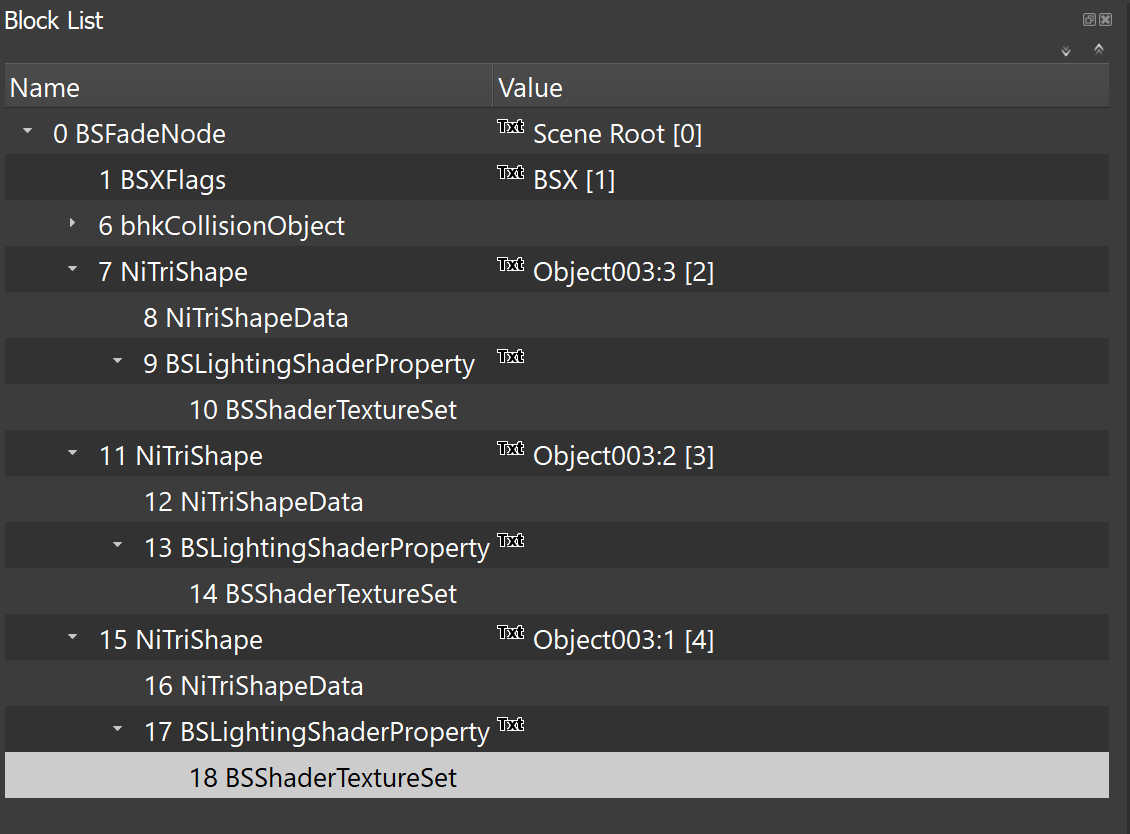Collapse the 7 NiTriShape node
Viewport: 1130px width, 834px height.
72,270
